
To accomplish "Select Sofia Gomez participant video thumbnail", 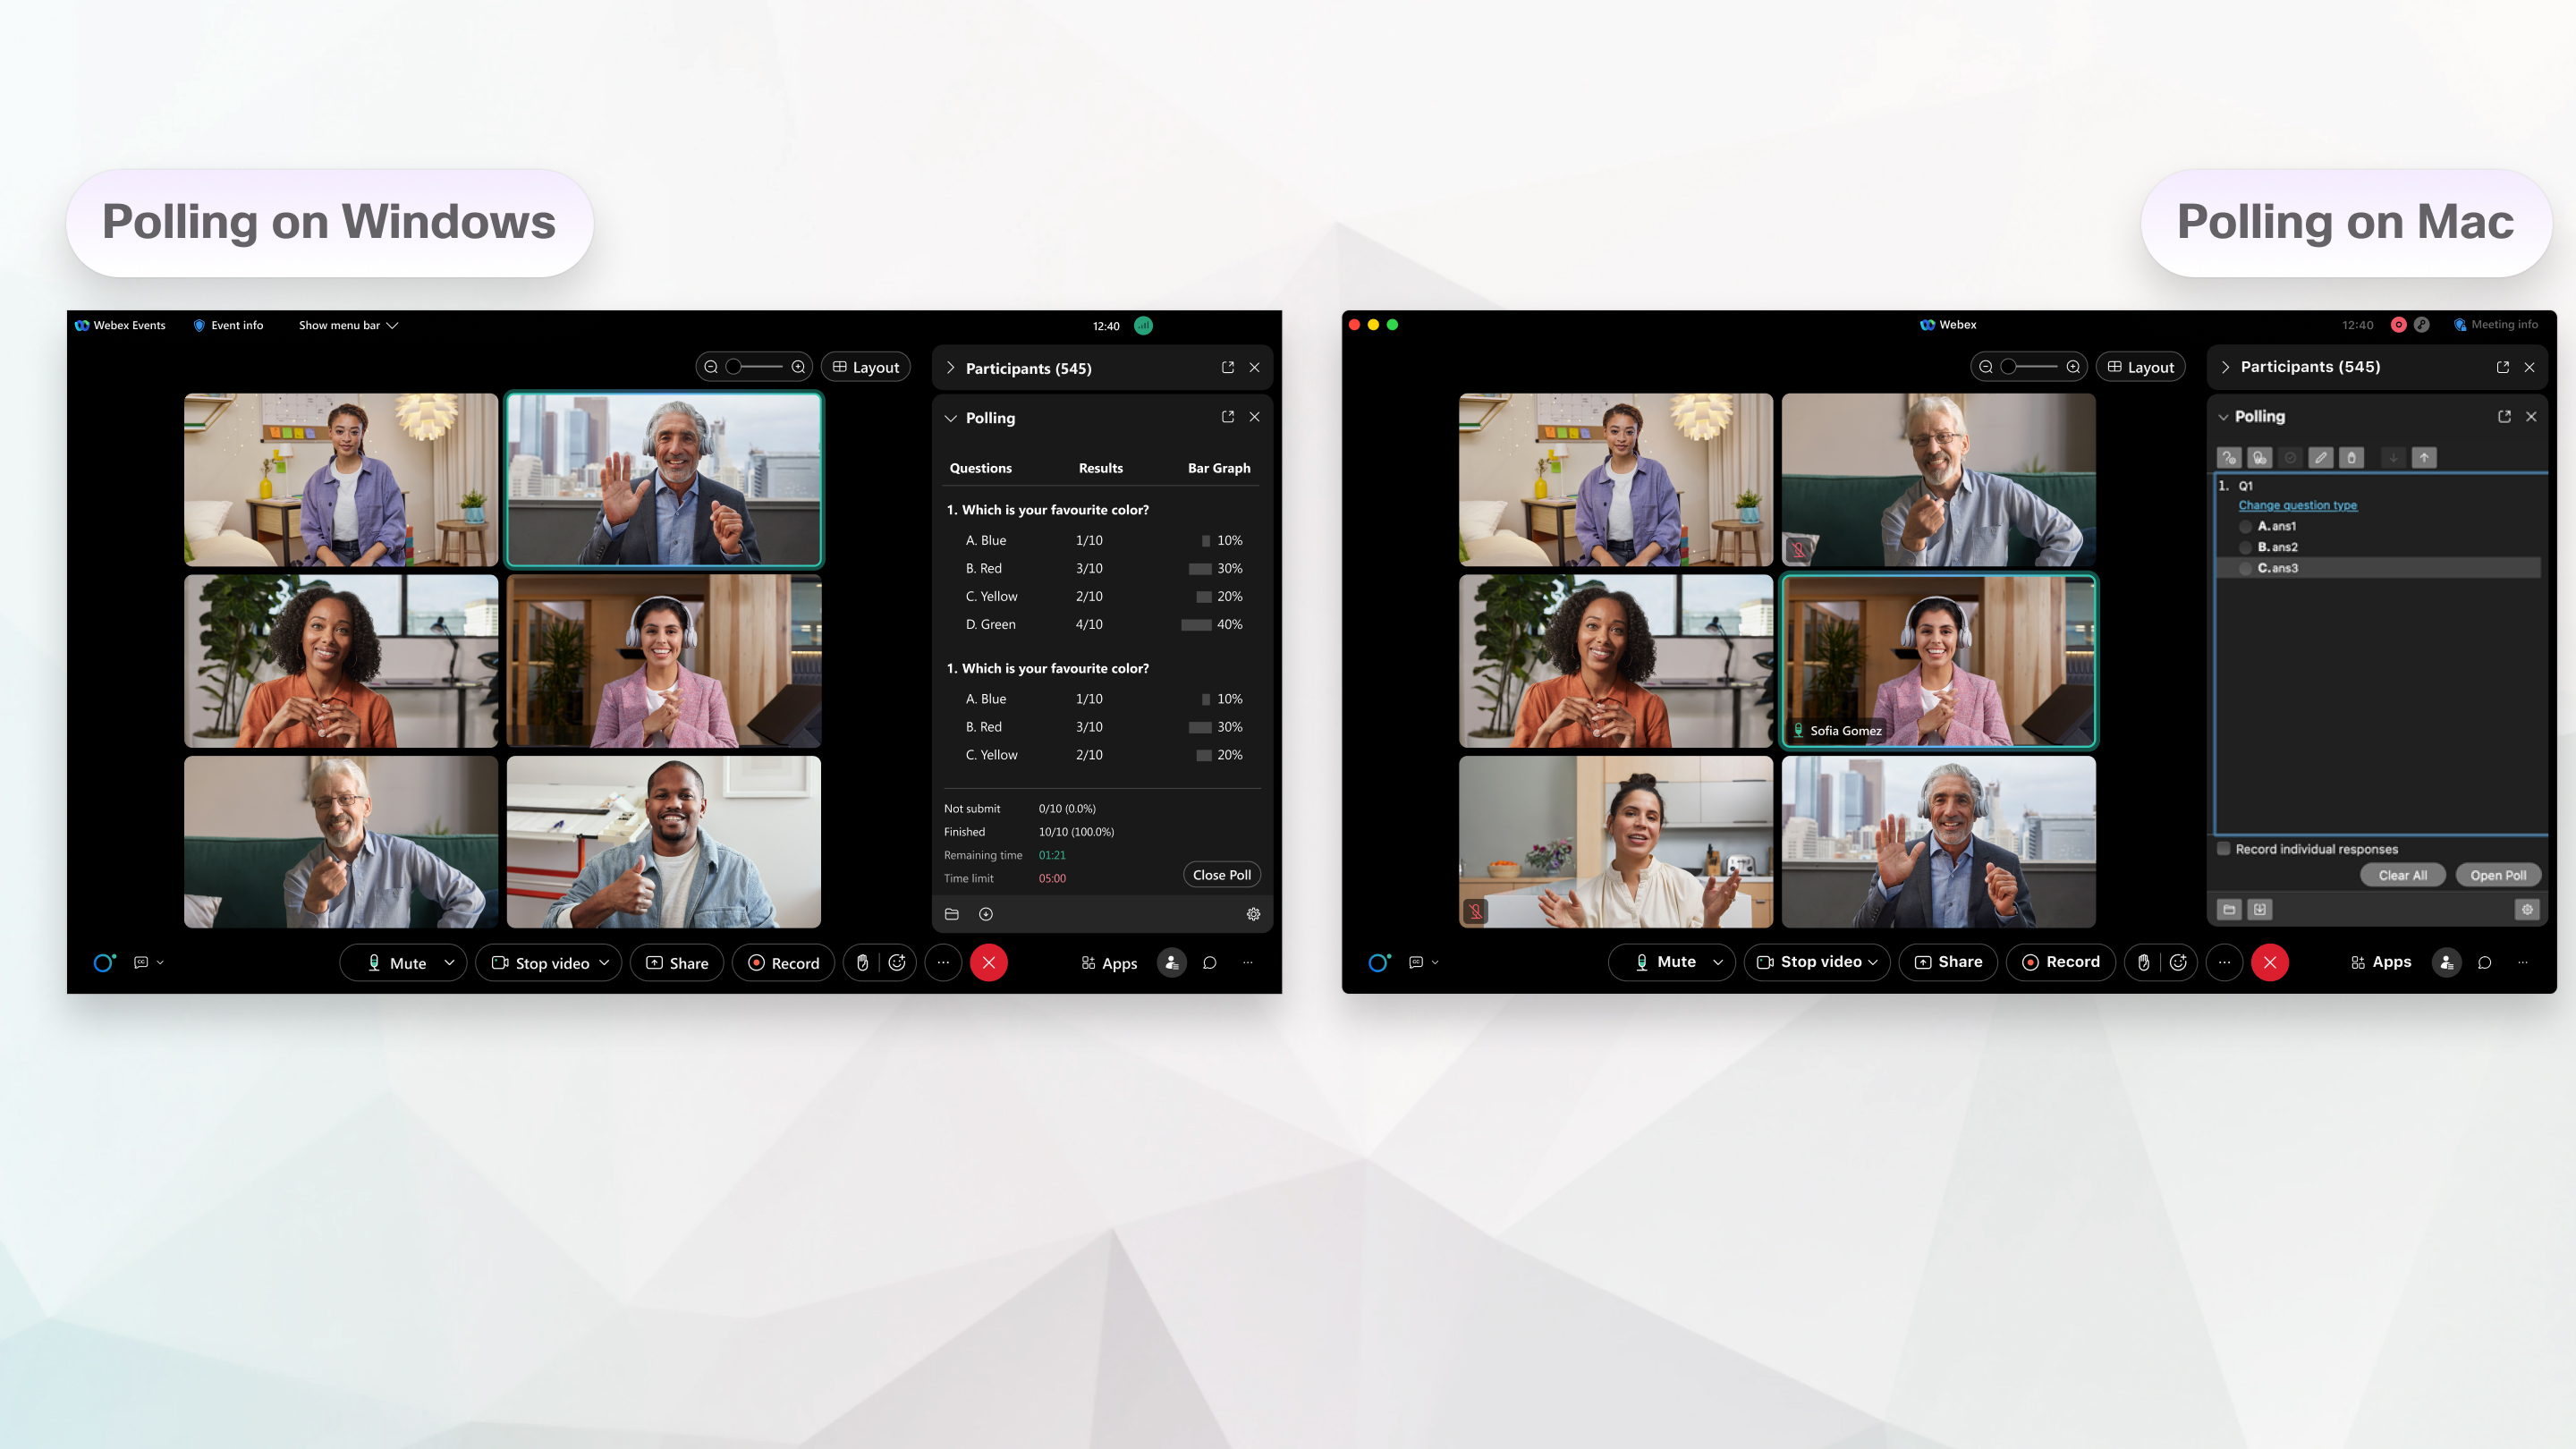I will tap(1939, 658).
